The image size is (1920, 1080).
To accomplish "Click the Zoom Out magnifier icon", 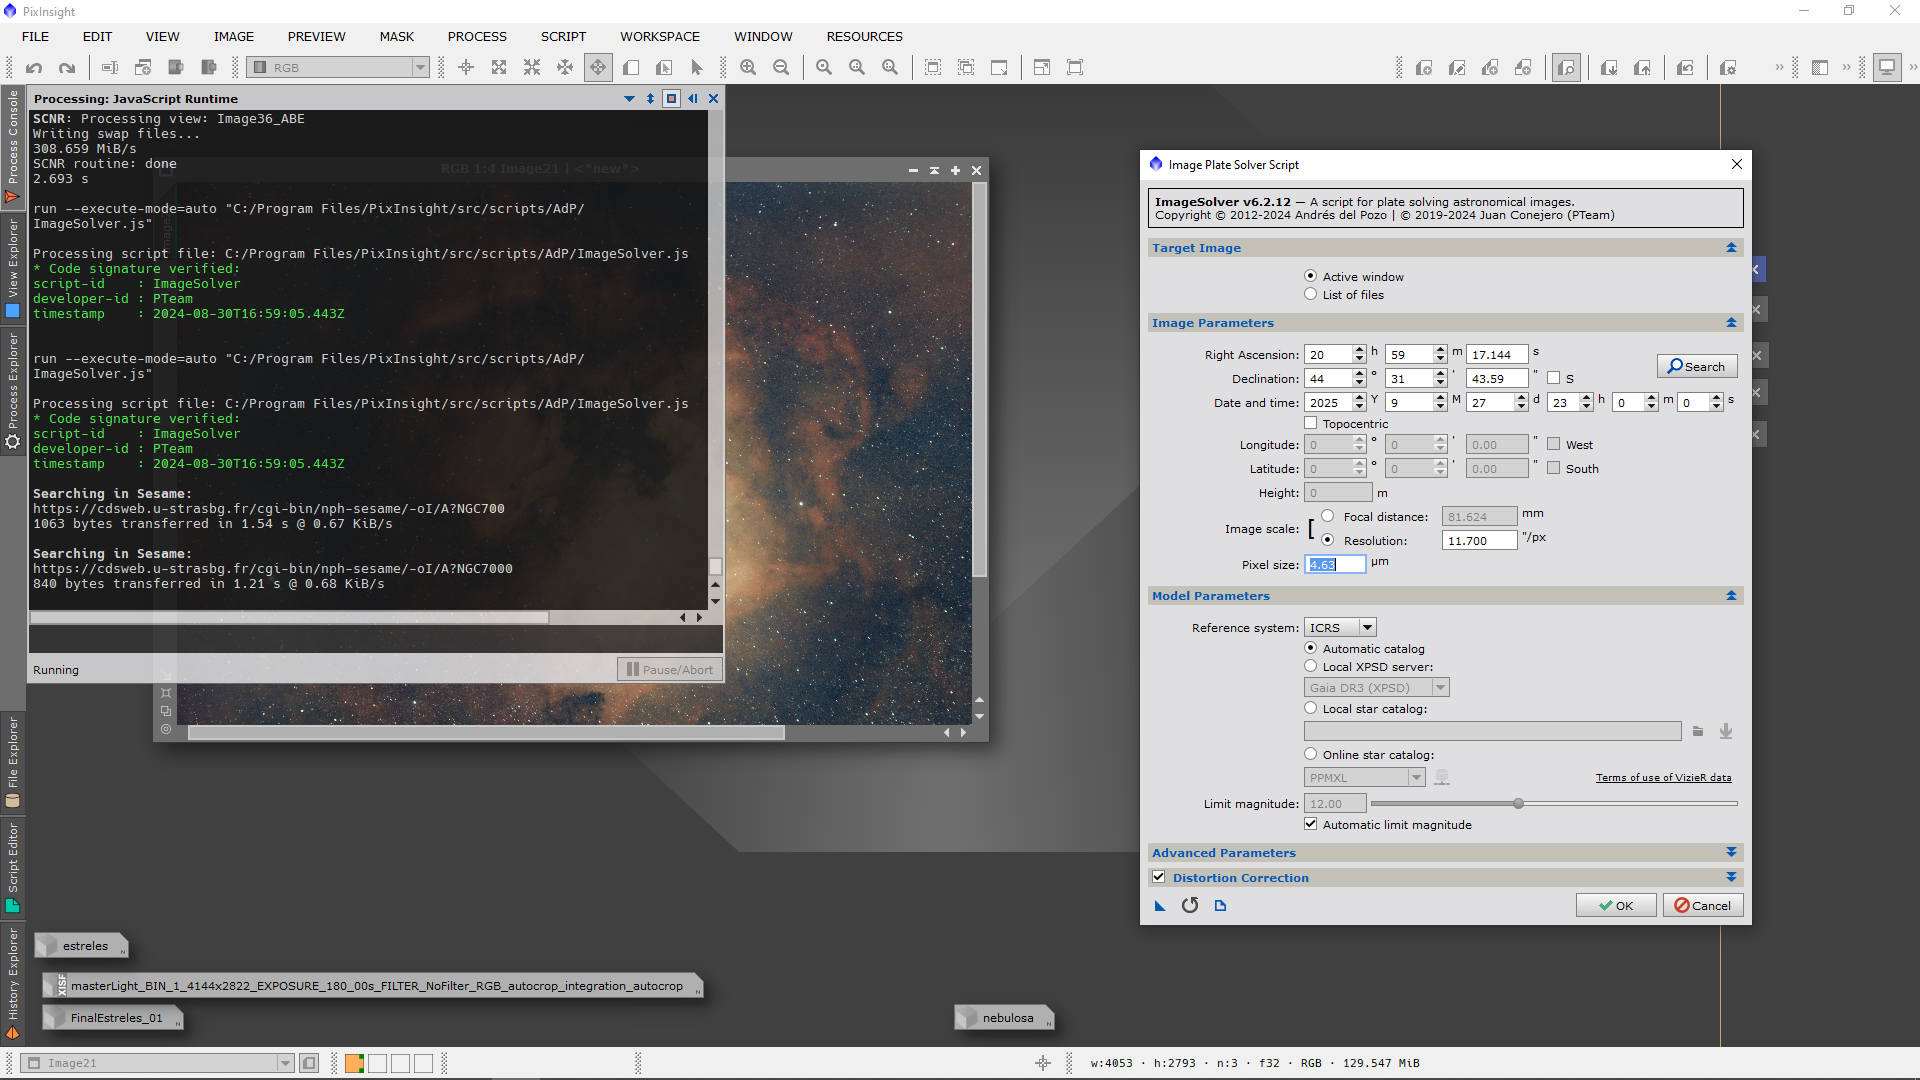I will coord(781,68).
